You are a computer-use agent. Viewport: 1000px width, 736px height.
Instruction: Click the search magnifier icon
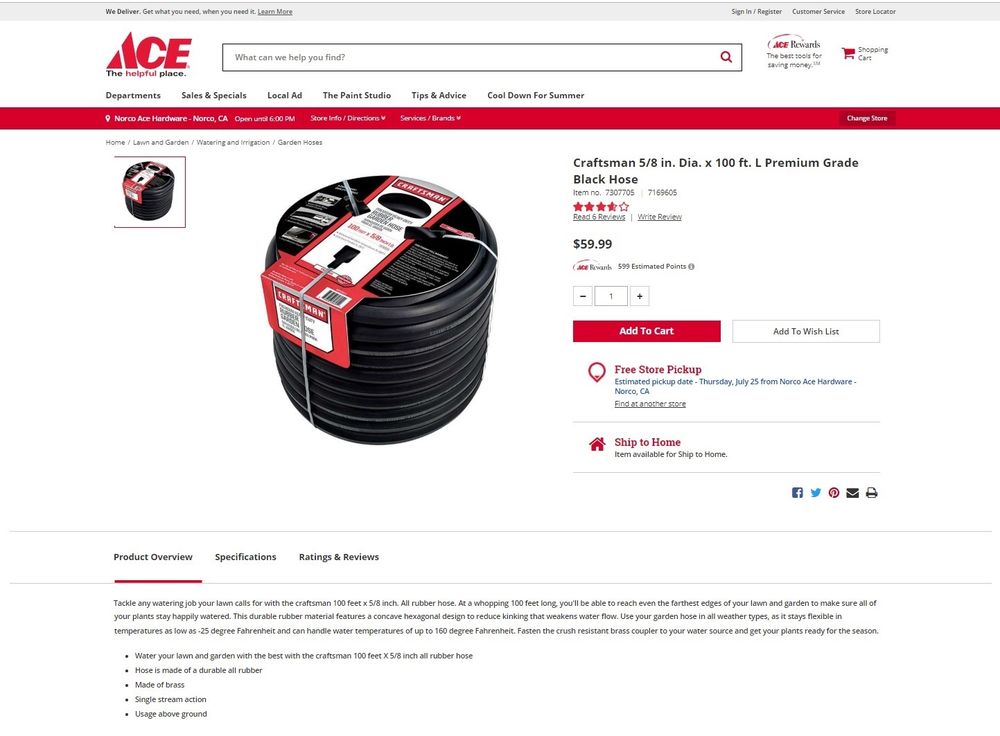click(726, 57)
